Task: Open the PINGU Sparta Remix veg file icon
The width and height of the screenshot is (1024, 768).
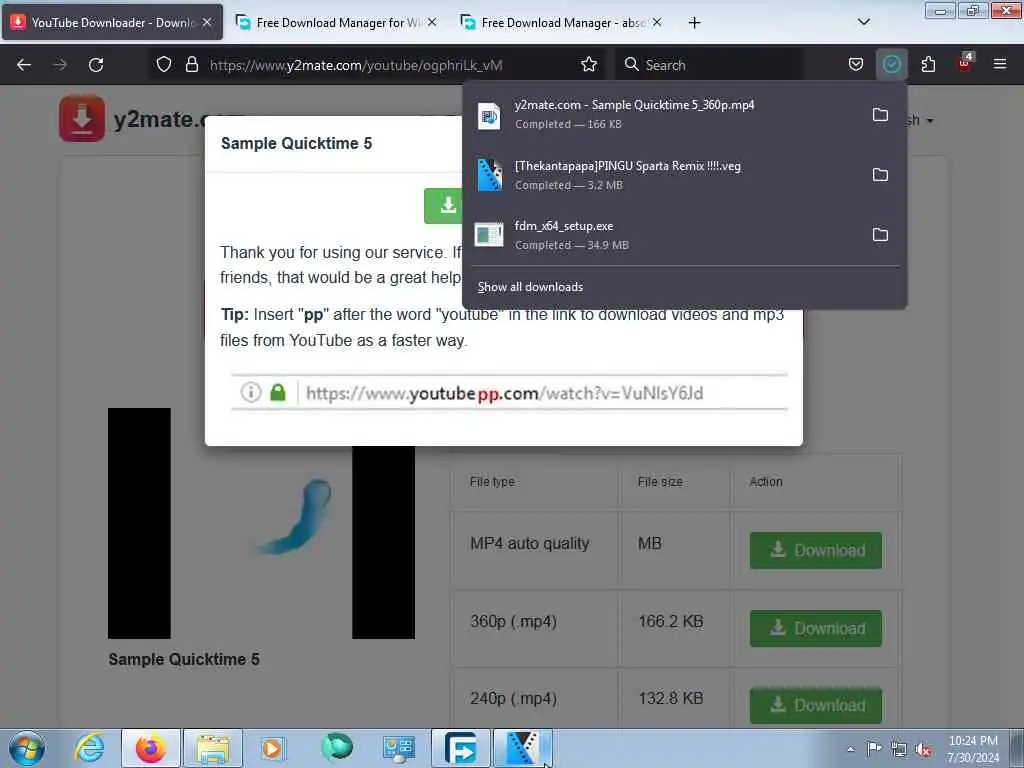Action: [489, 175]
